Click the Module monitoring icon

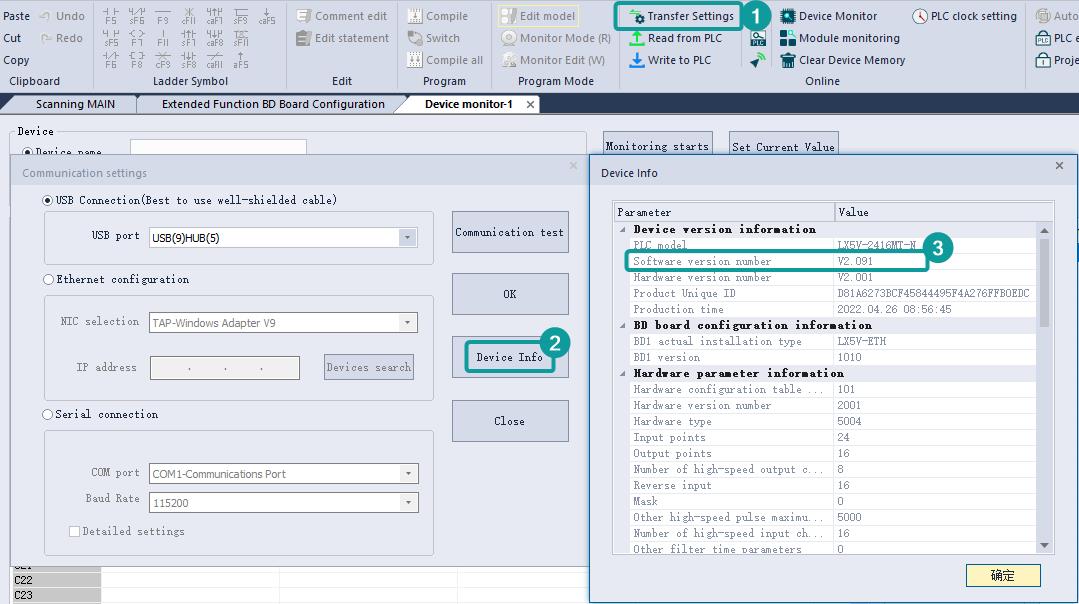[788, 38]
